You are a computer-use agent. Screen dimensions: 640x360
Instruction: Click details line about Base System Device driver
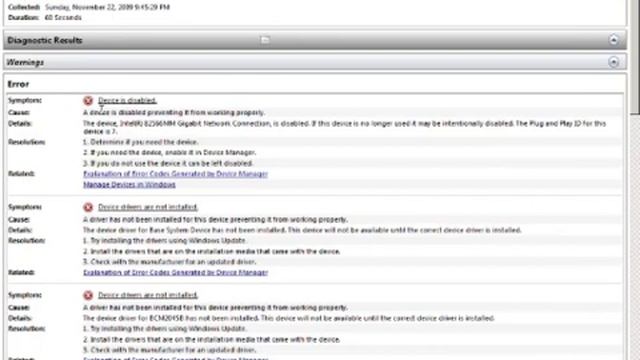pyautogui.click(x=302, y=230)
